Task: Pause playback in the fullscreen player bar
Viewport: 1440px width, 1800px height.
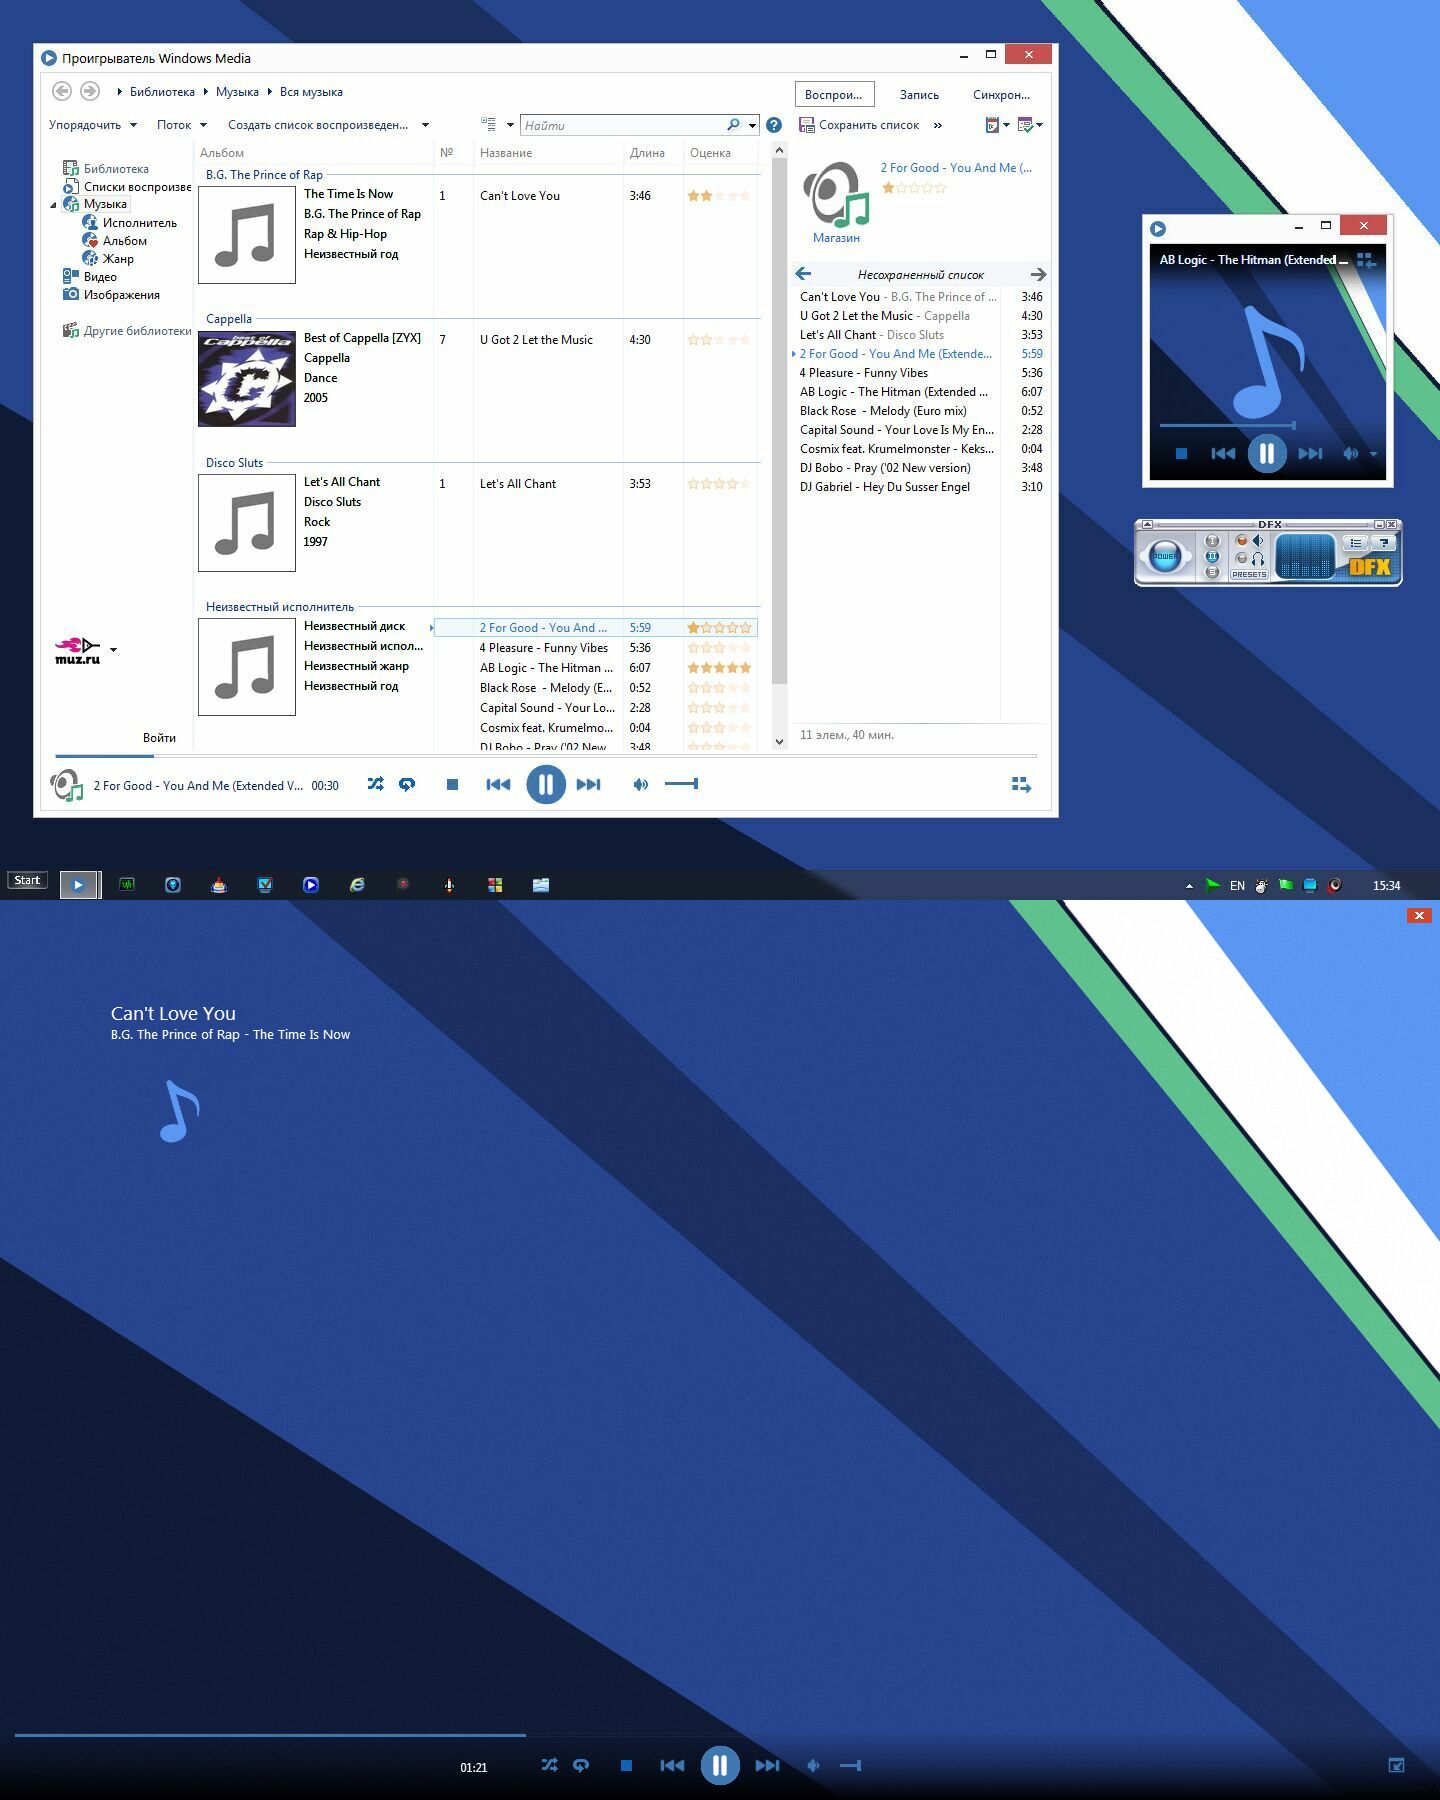Action: (x=720, y=1766)
